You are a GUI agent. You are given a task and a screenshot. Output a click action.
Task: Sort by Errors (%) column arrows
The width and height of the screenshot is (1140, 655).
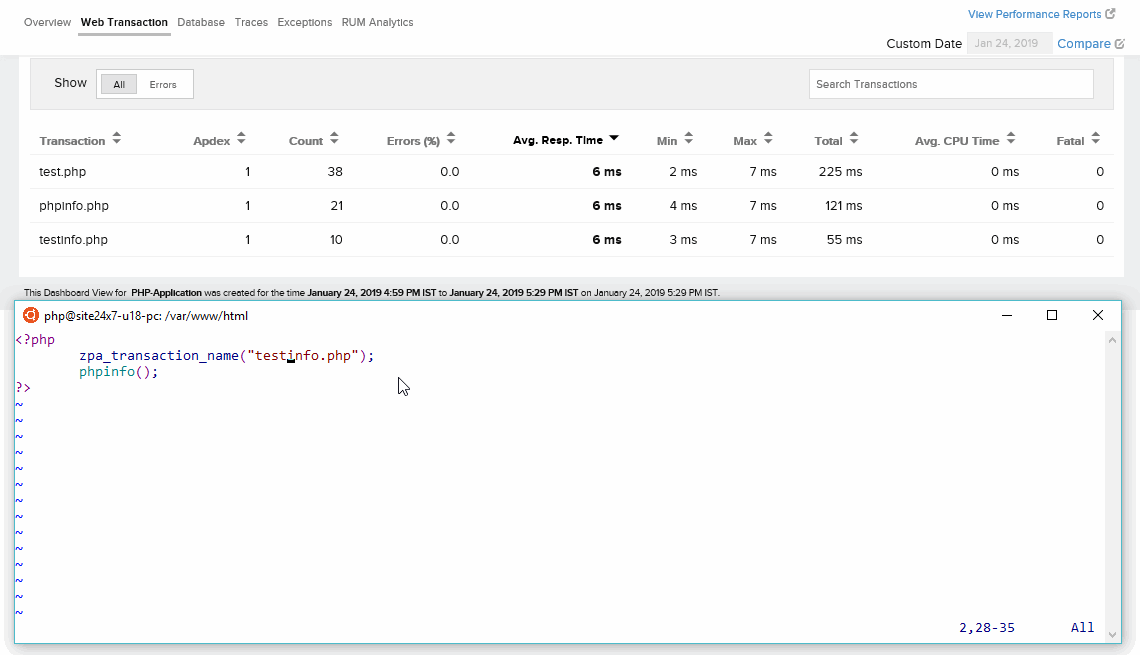coord(451,140)
